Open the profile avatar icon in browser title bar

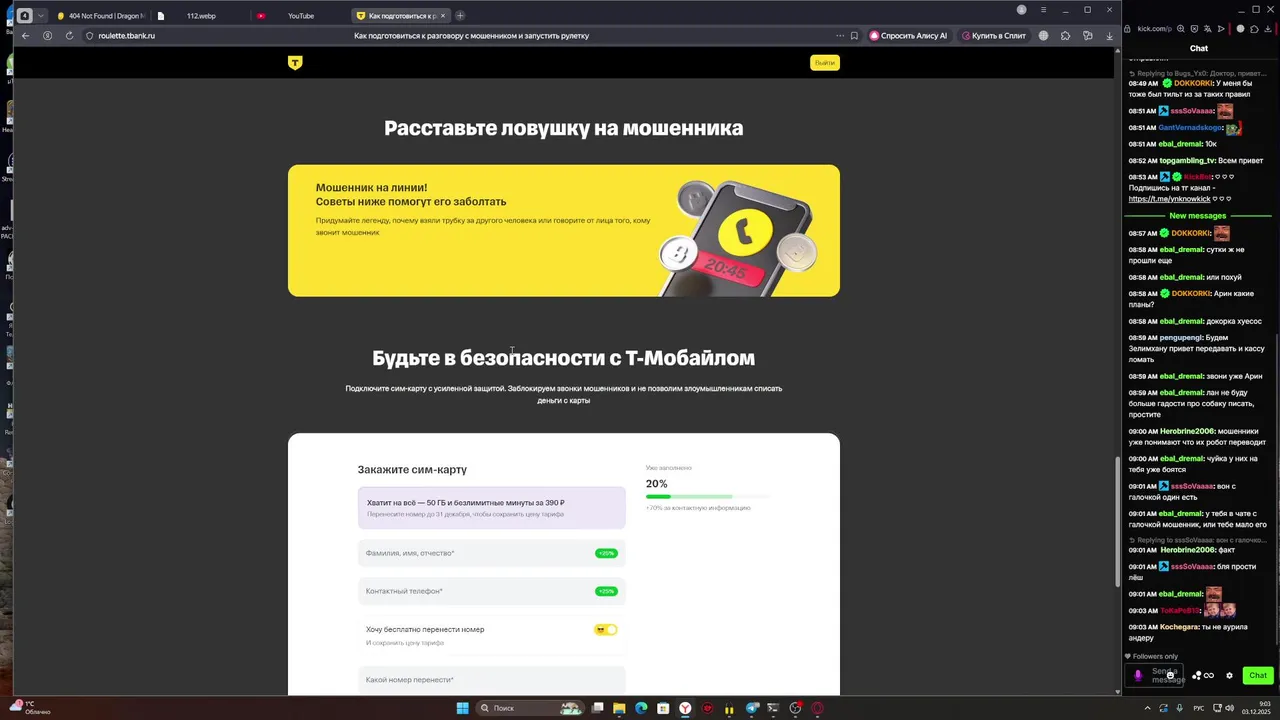[1021, 10]
